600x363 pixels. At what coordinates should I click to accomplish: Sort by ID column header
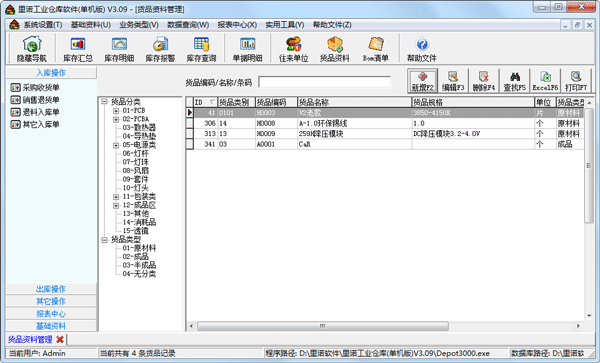click(205, 102)
